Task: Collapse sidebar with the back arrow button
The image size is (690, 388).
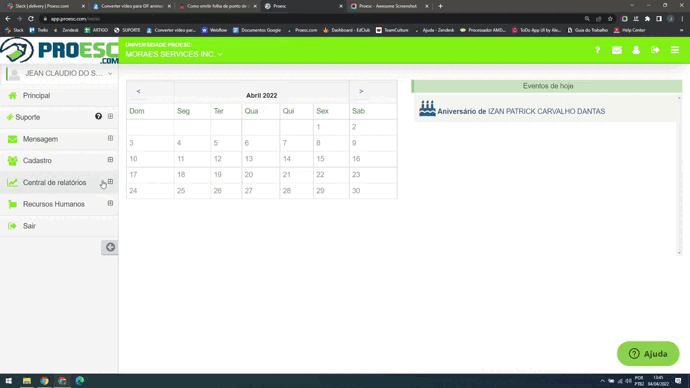Action: (110, 247)
